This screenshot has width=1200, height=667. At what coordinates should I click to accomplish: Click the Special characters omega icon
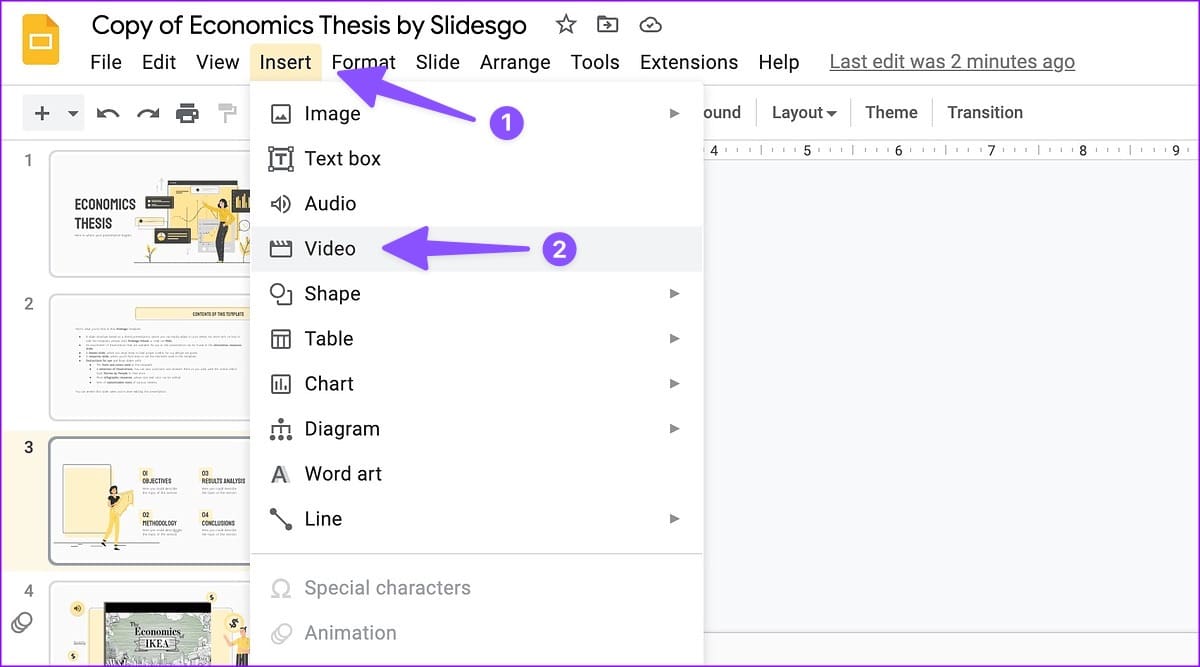pyautogui.click(x=281, y=588)
